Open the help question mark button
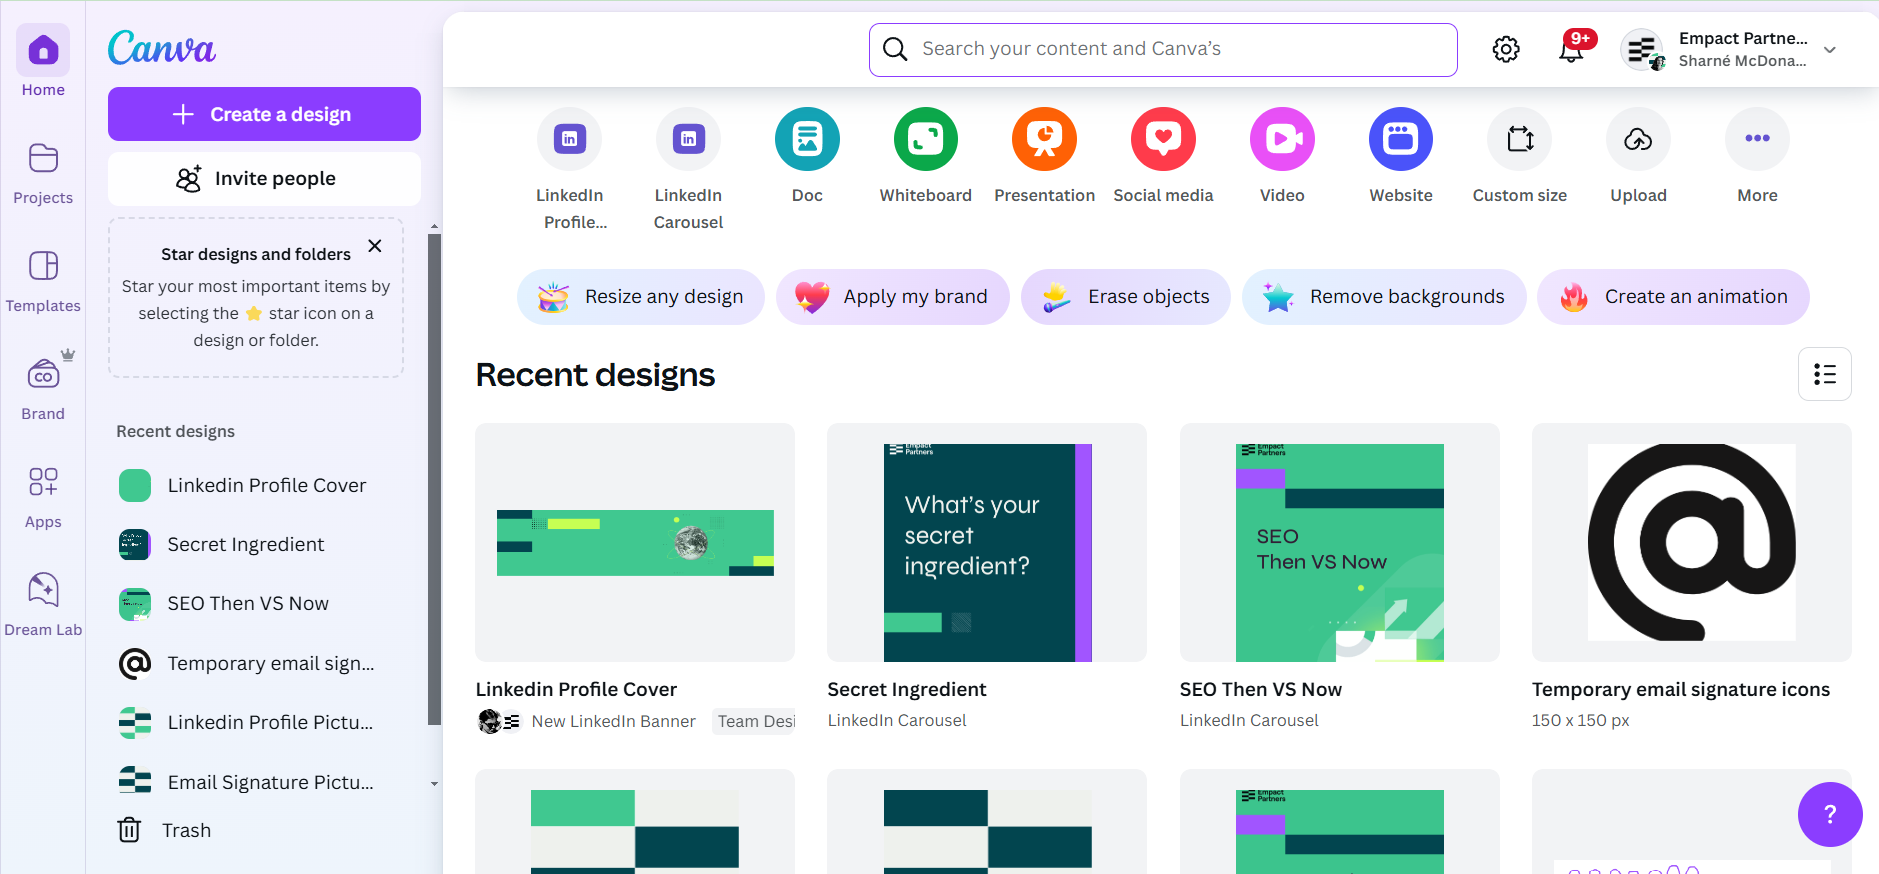Viewport: 1879px width, 874px height. point(1830,814)
